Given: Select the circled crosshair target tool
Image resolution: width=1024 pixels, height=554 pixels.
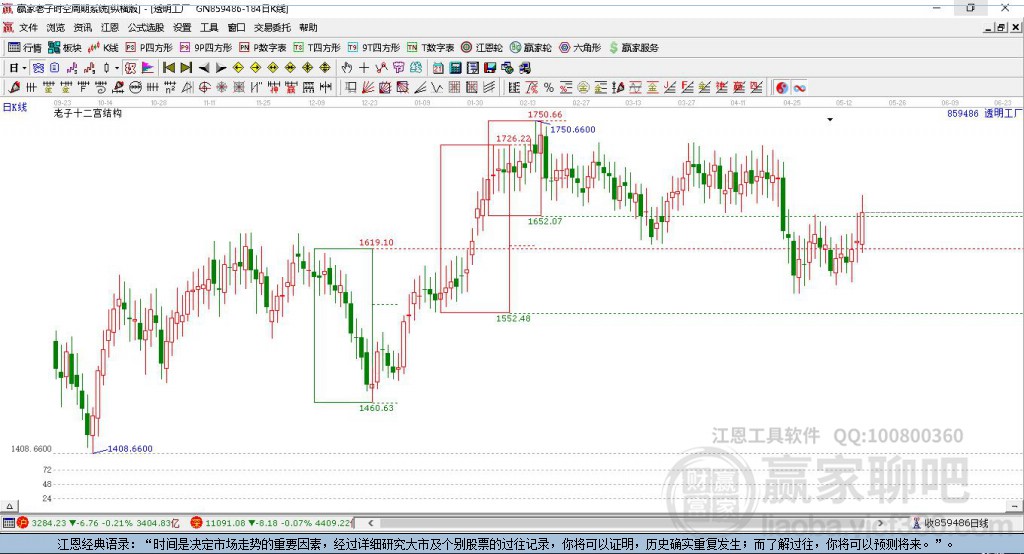Looking at the screenshot, I should [205, 88].
